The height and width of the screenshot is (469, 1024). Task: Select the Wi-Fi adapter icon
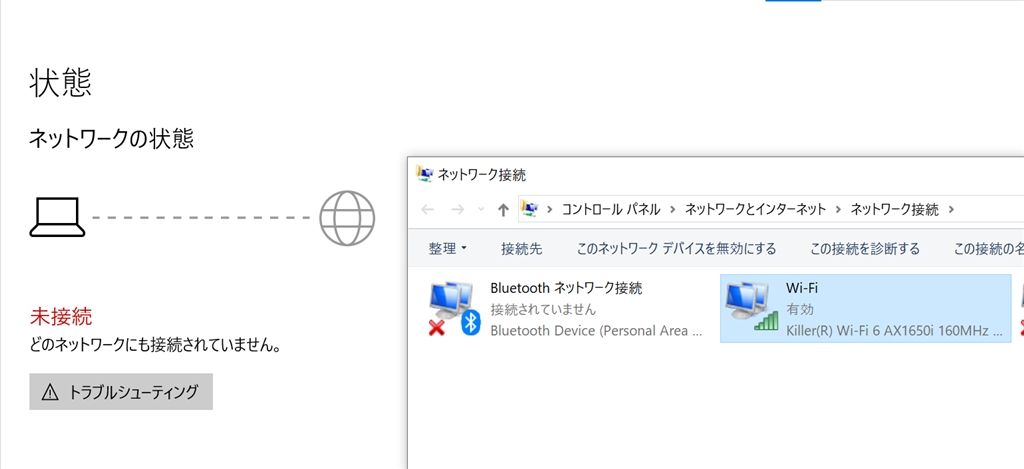click(x=752, y=308)
